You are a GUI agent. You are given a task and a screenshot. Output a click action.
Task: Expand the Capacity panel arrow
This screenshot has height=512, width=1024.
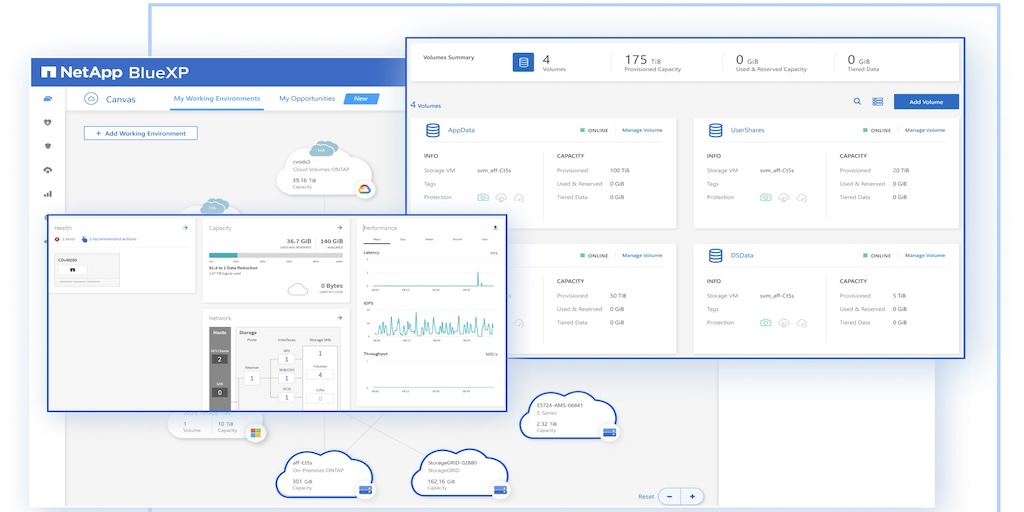point(340,228)
